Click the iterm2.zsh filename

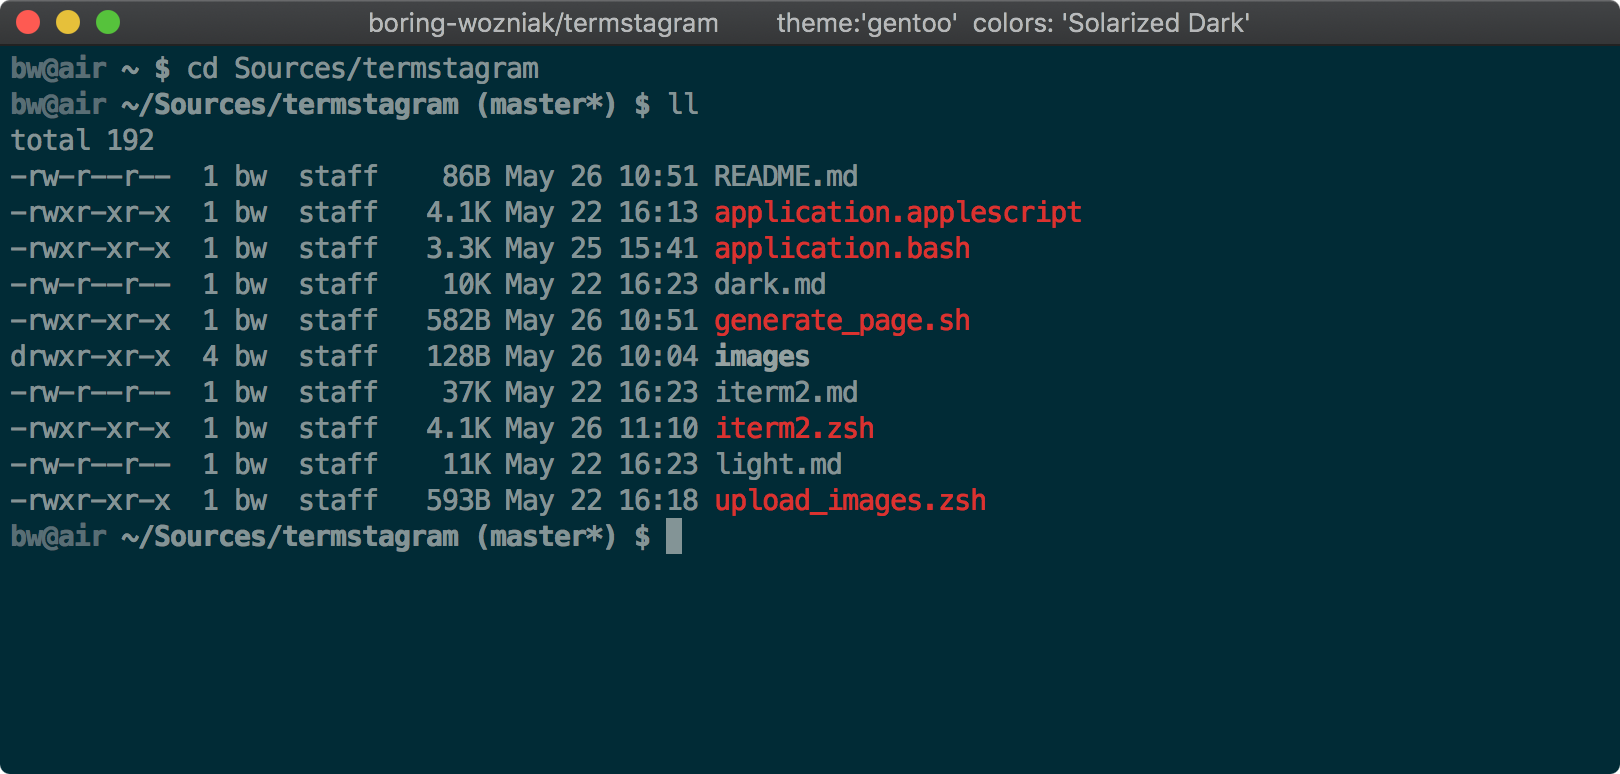[x=793, y=429]
